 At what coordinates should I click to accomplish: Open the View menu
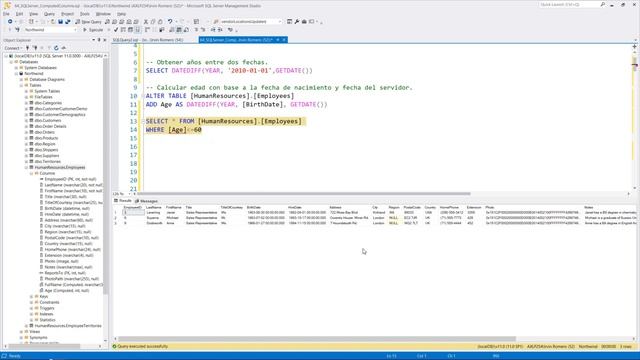(33, 14)
